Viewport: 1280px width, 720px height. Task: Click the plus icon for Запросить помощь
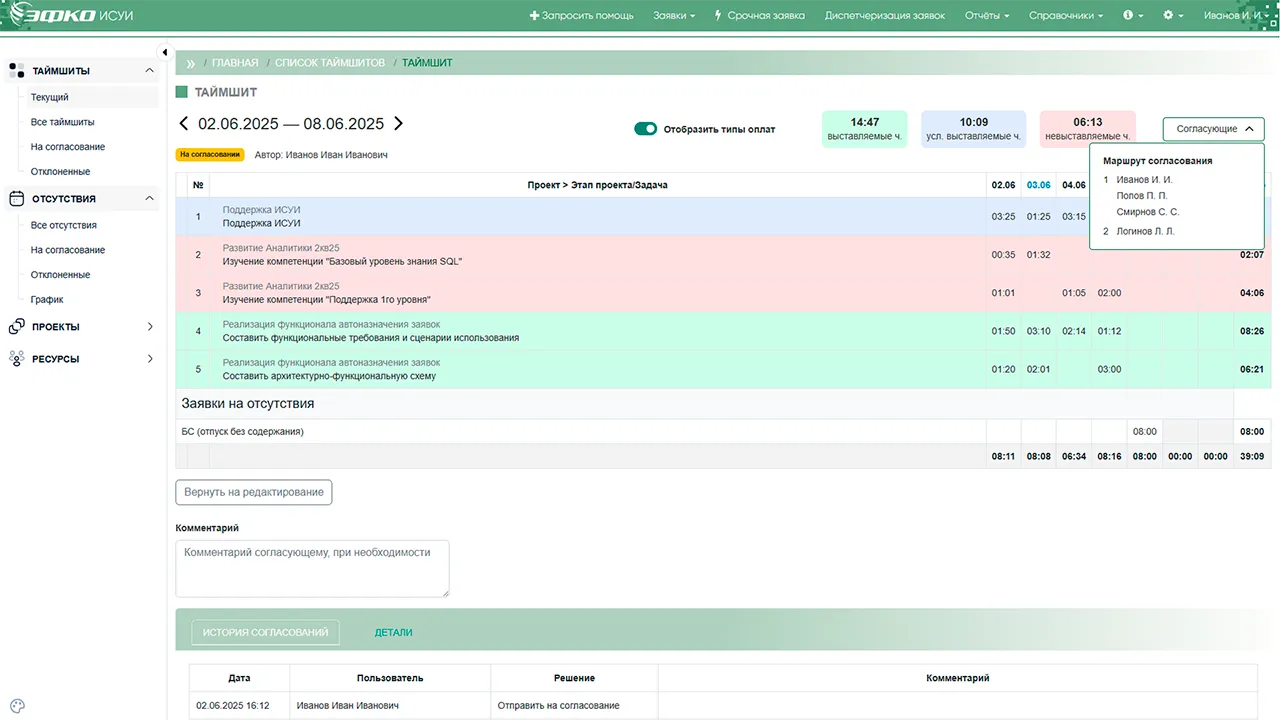(x=534, y=16)
